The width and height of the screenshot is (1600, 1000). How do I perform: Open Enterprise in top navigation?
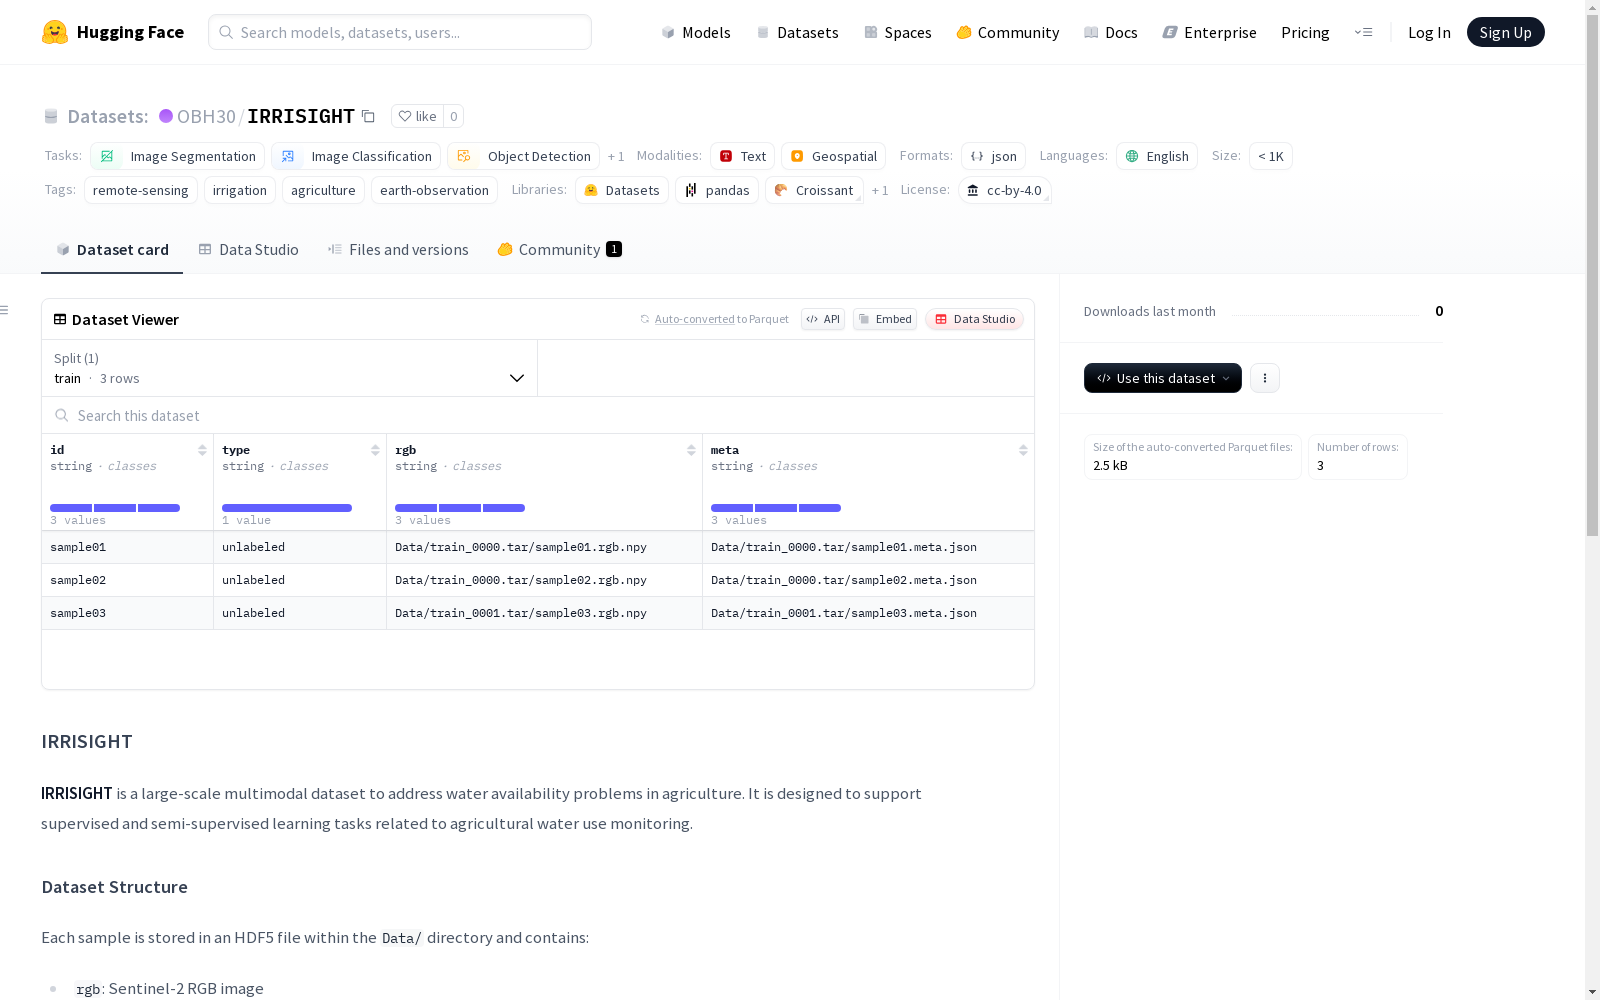(x=1210, y=32)
